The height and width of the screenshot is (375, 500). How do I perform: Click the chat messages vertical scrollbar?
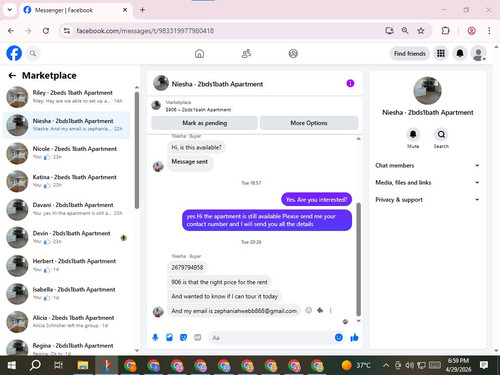tap(359, 259)
